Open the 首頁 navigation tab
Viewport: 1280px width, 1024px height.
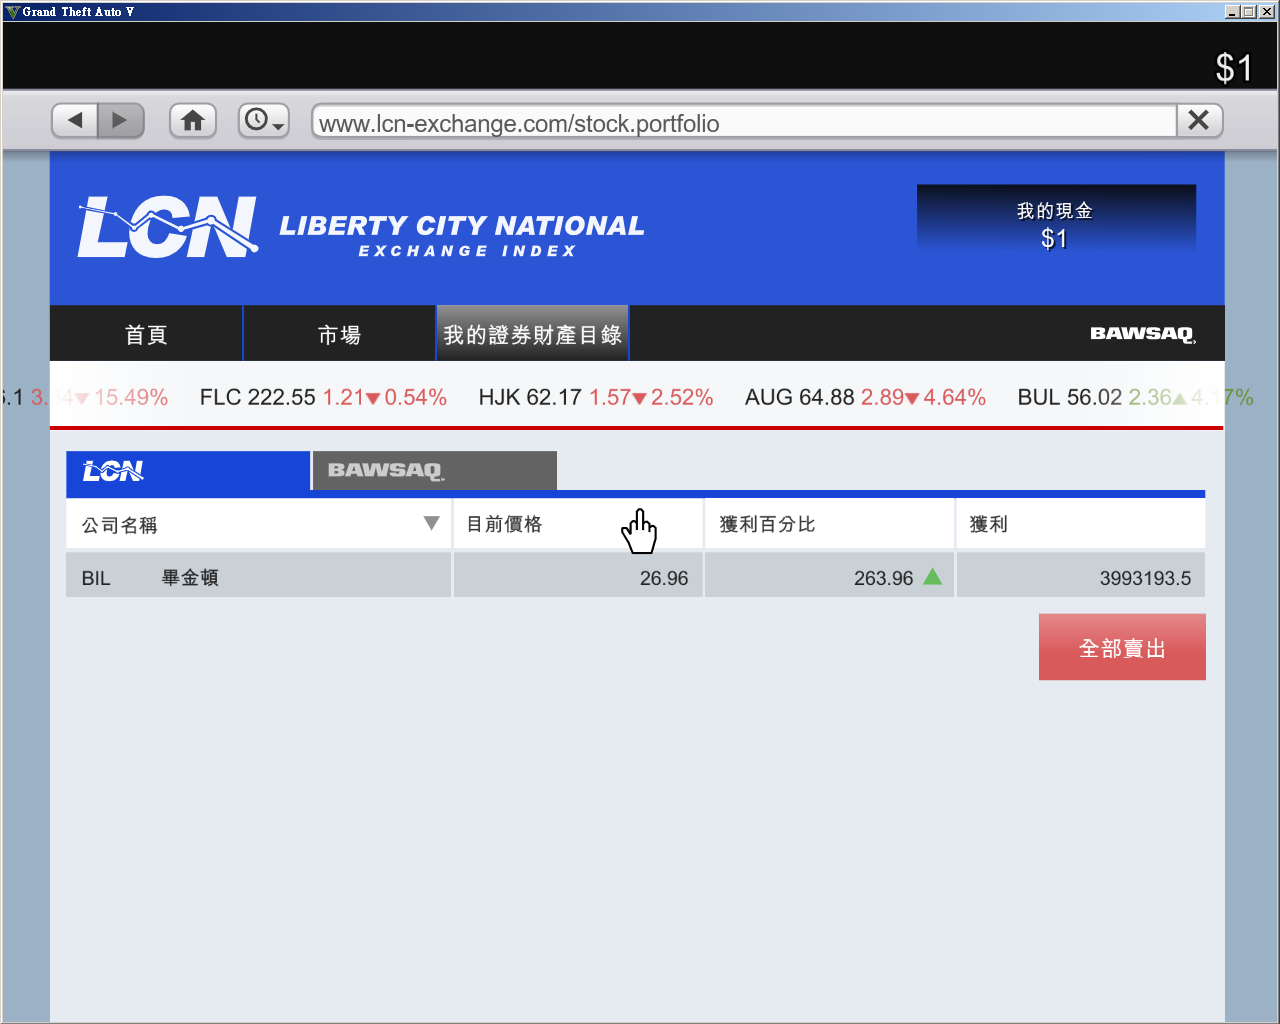click(x=146, y=334)
